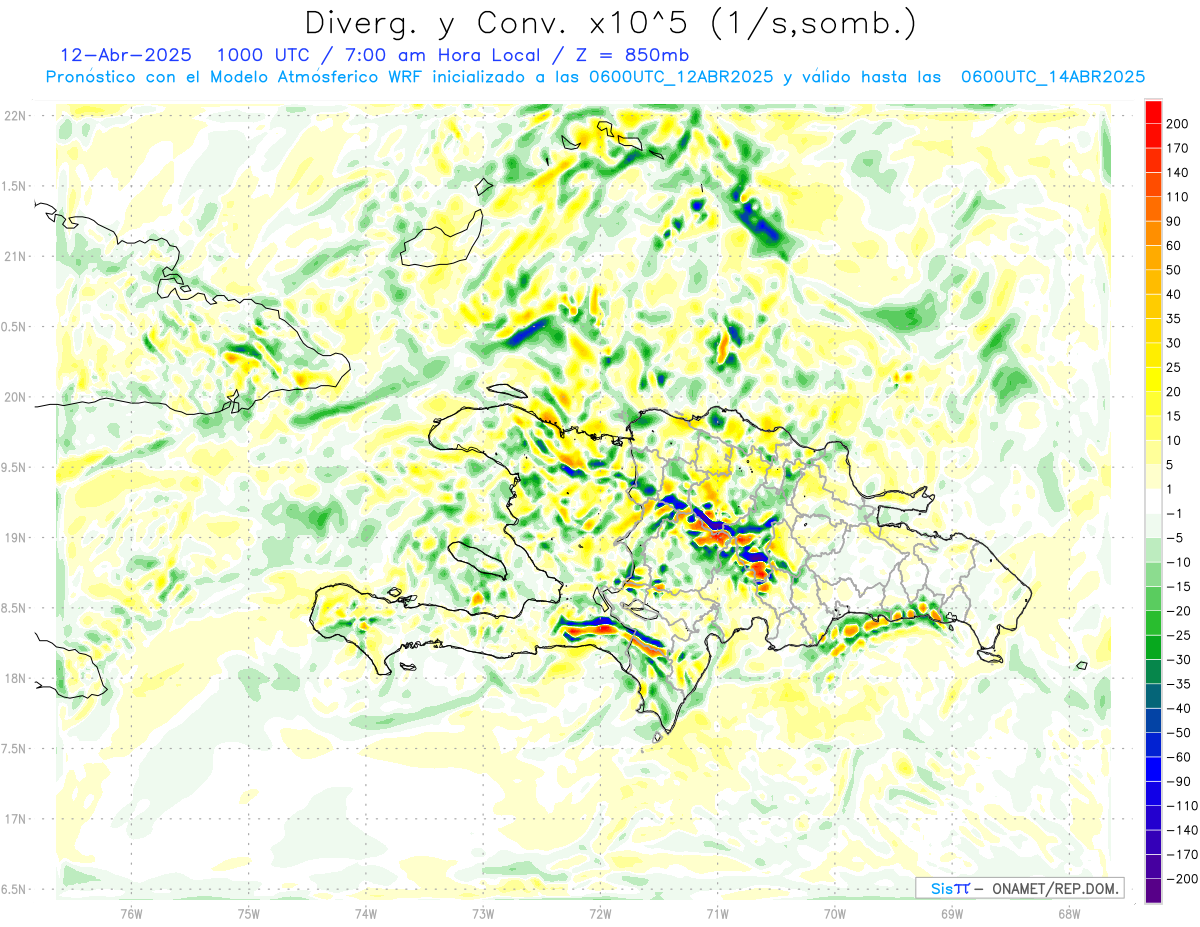Click the longitude label 70W
The height and width of the screenshot is (927, 1200).
[834, 913]
